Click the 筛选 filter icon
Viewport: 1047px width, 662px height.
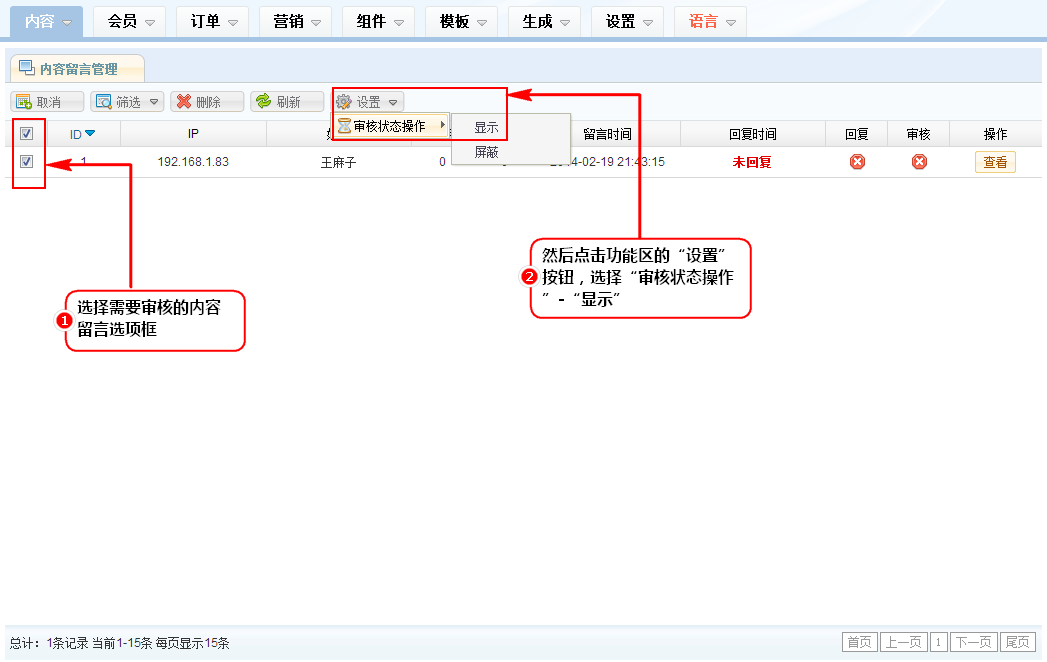(x=103, y=102)
